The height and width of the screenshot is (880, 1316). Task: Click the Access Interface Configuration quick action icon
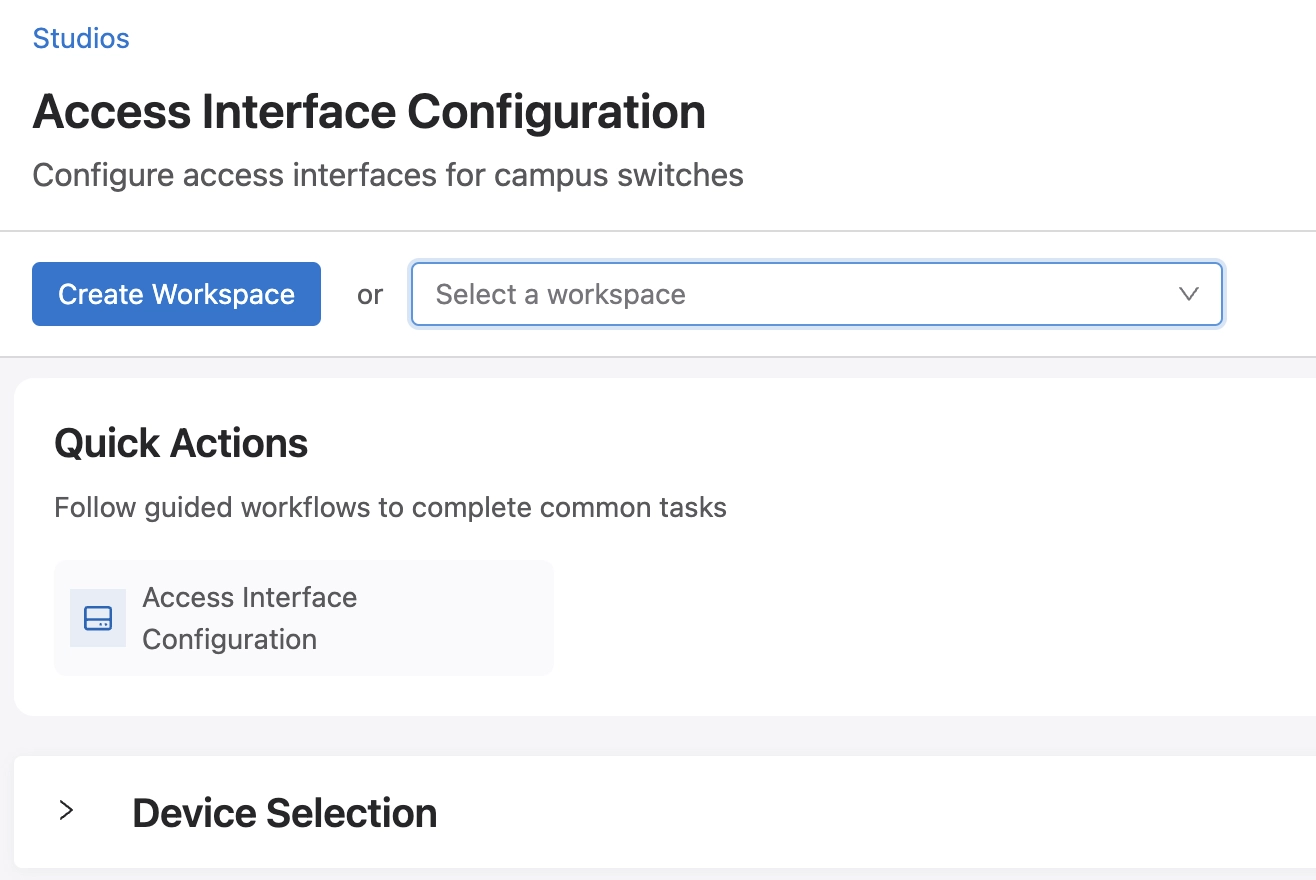click(98, 618)
